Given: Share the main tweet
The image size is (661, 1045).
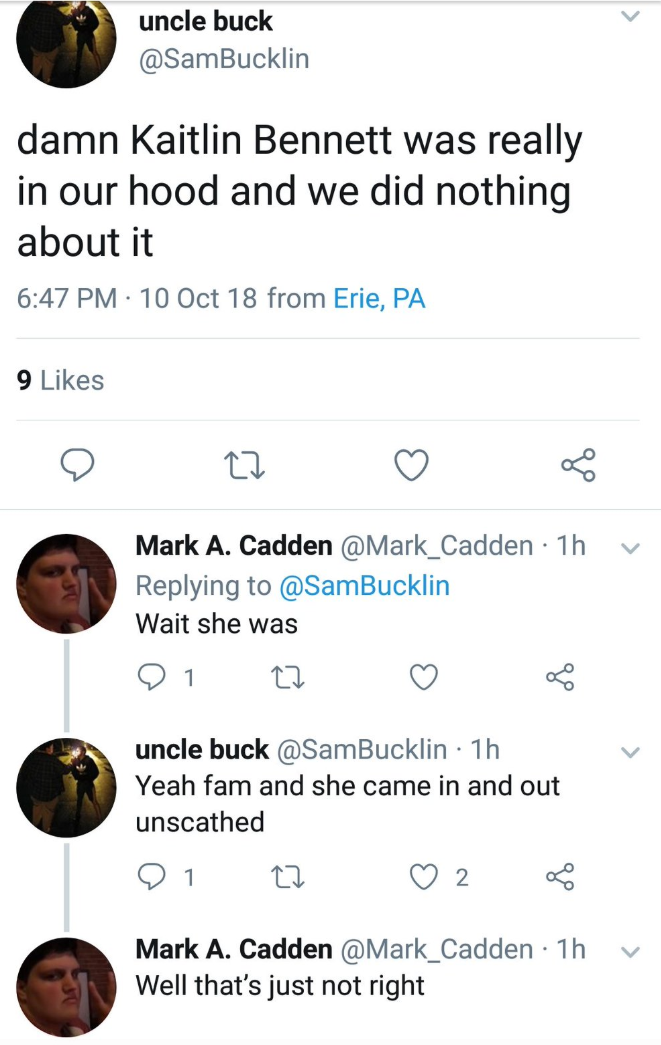Looking at the screenshot, I should point(578,465).
